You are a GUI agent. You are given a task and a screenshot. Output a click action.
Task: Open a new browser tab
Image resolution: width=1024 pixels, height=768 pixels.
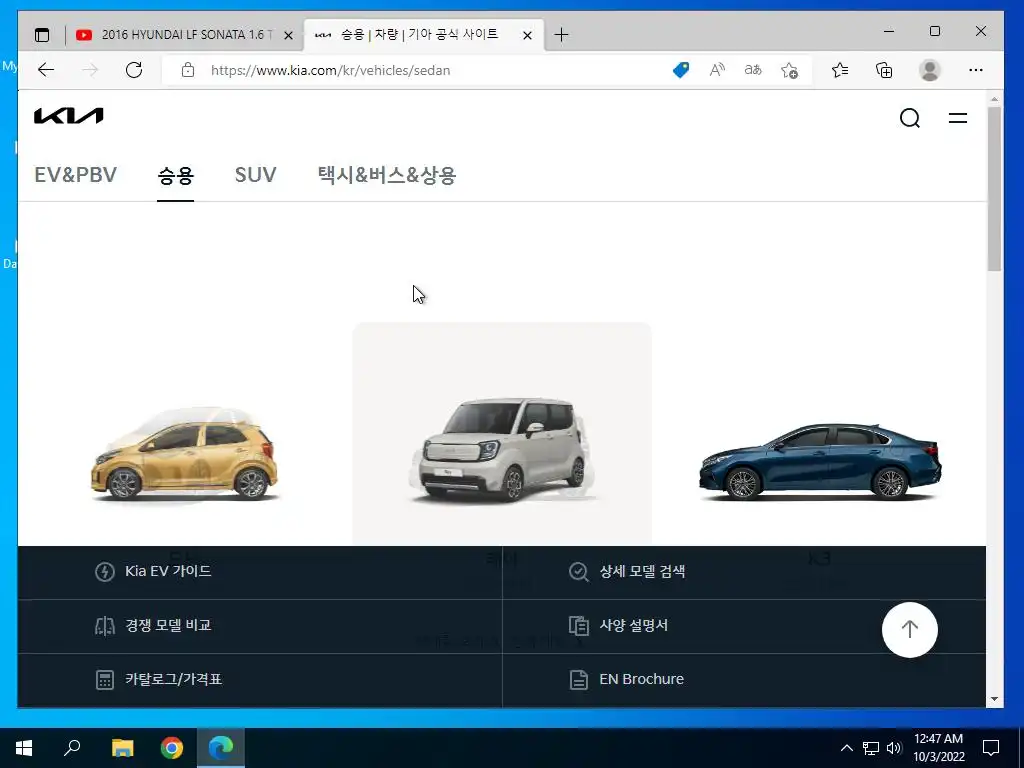point(561,35)
